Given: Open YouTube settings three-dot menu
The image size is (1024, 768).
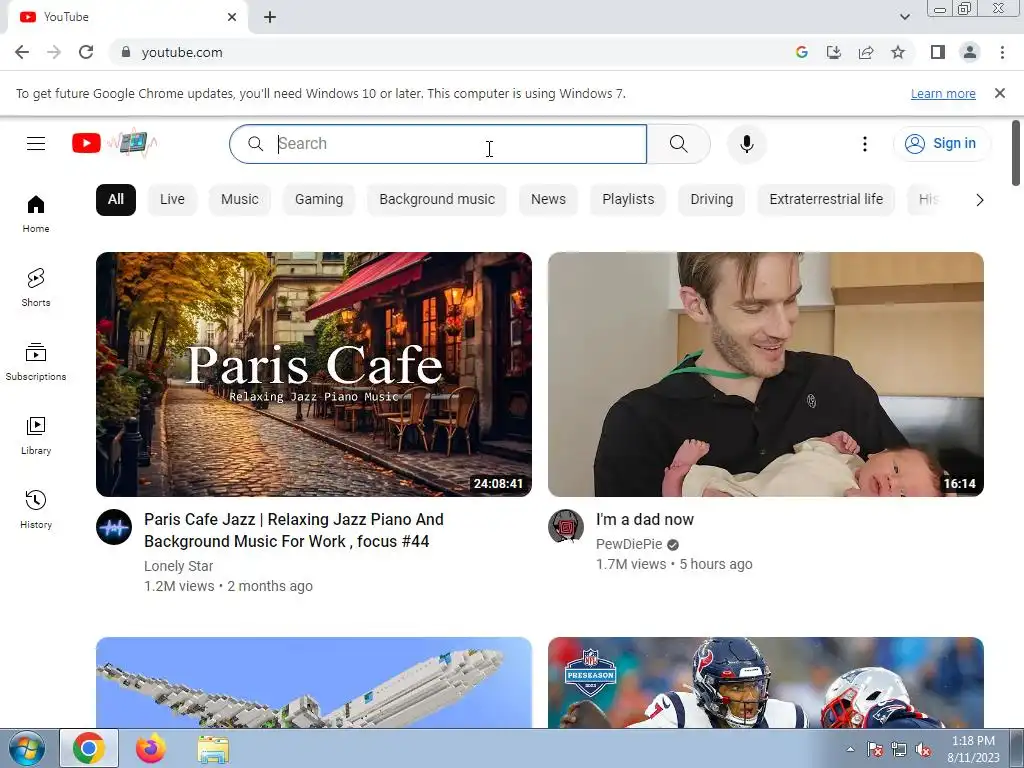Looking at the screenshot, I should click(x=865, y=144).
